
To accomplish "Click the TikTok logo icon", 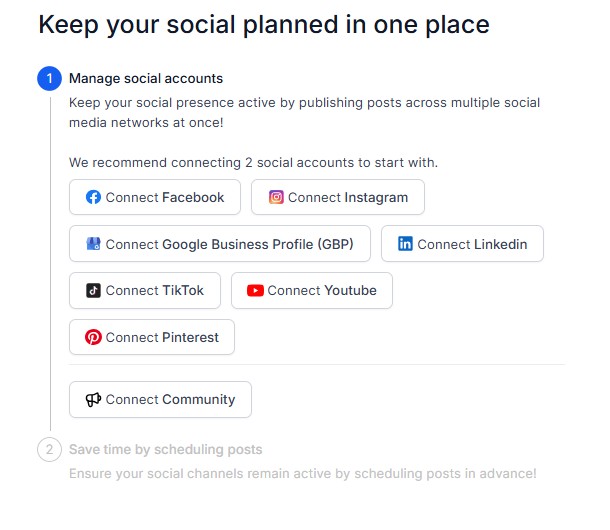I will [93, 290].
